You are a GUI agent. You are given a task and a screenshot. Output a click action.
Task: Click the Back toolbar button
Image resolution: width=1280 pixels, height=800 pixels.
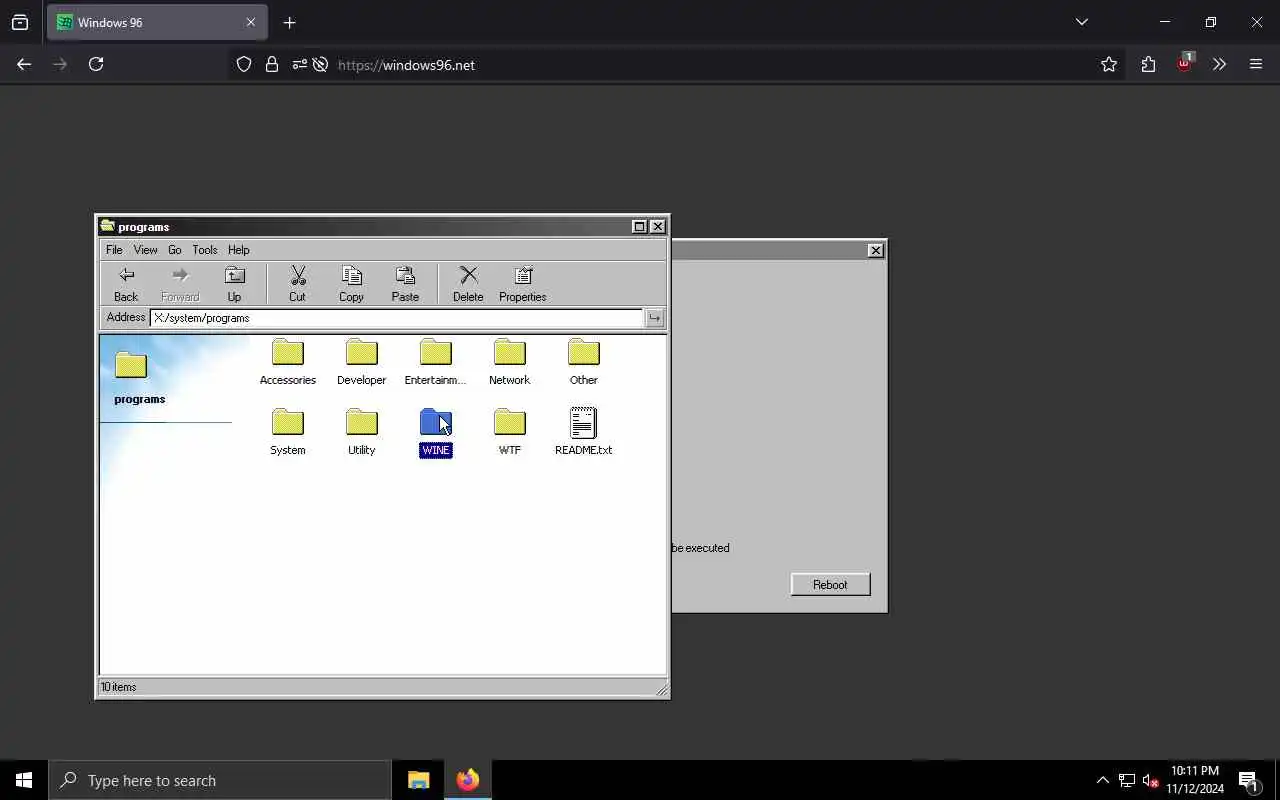point(126,284)
